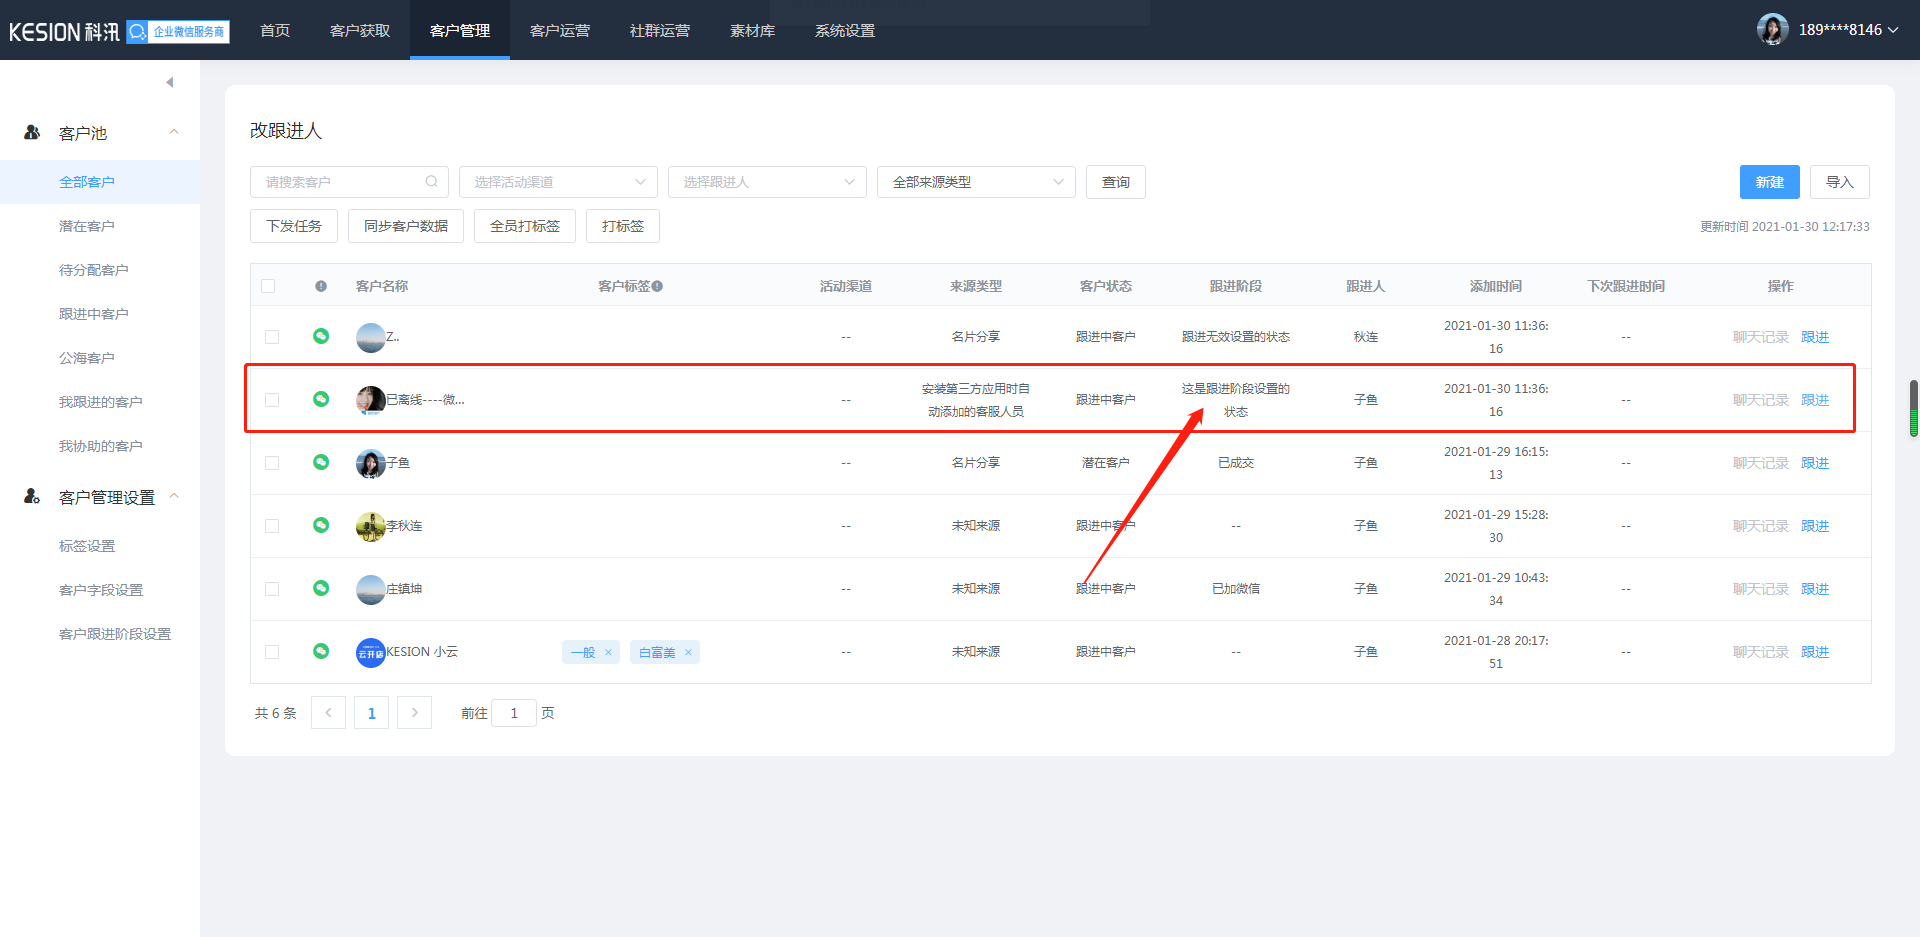Check the box for customer 子鱼 row

click(272, 463)
